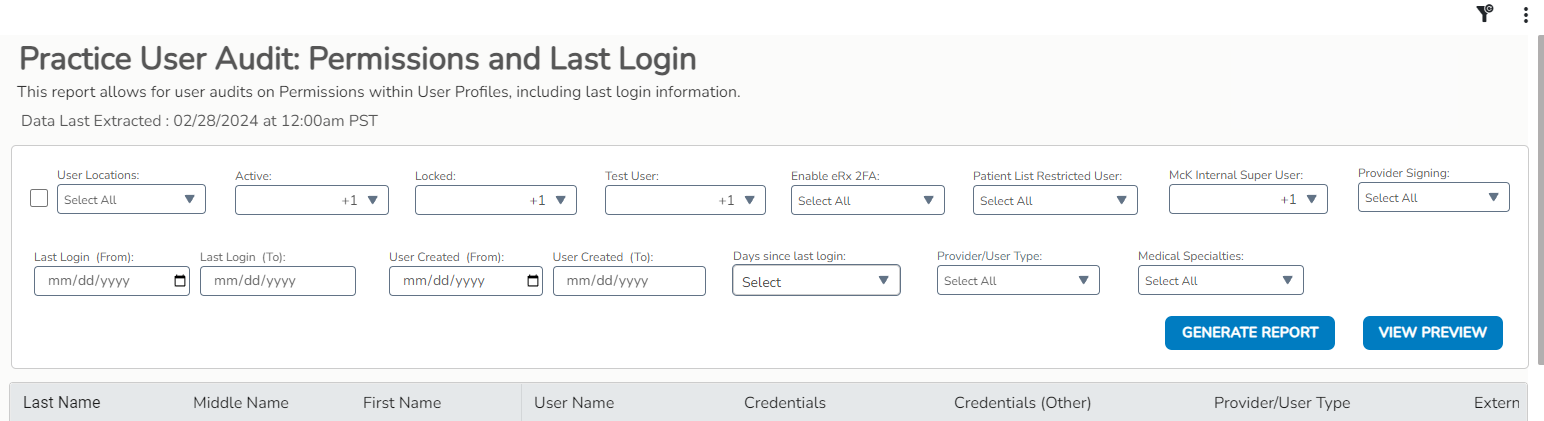The image size is (1544, 421).
Task: Click the View Preview button
Action: coord(1432,333)
